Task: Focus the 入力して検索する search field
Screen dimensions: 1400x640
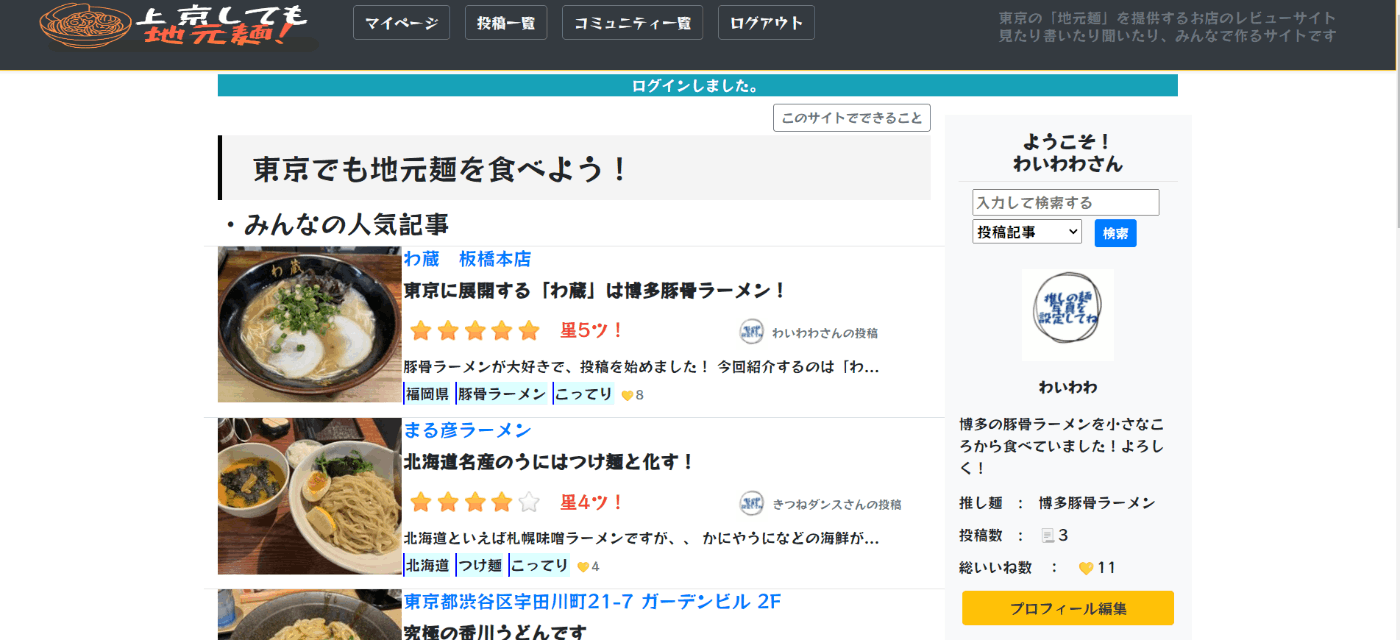Action: pos(1066,202)
